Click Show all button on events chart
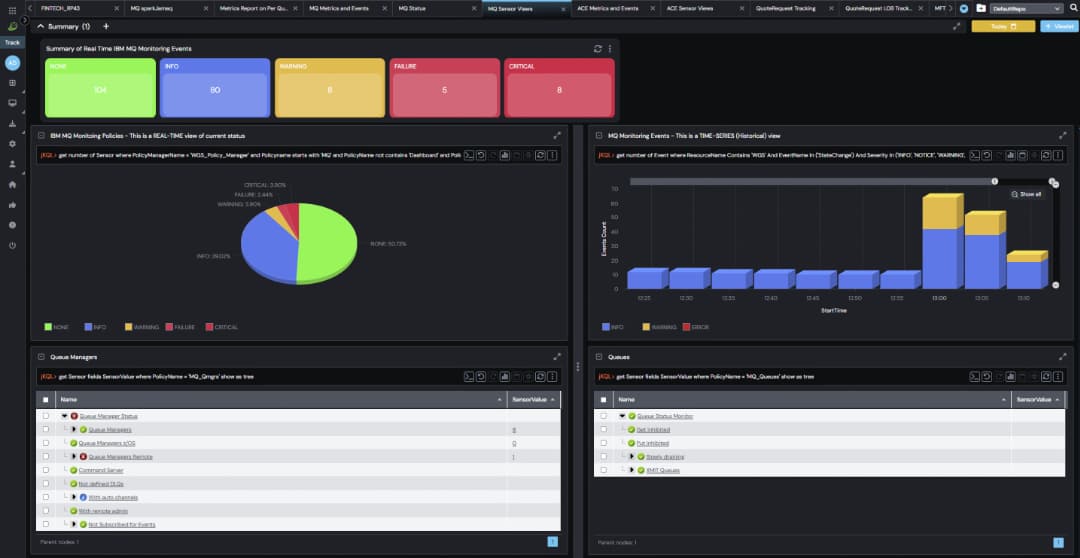Screen dimensions: 1080x558 pos(1026,194)
